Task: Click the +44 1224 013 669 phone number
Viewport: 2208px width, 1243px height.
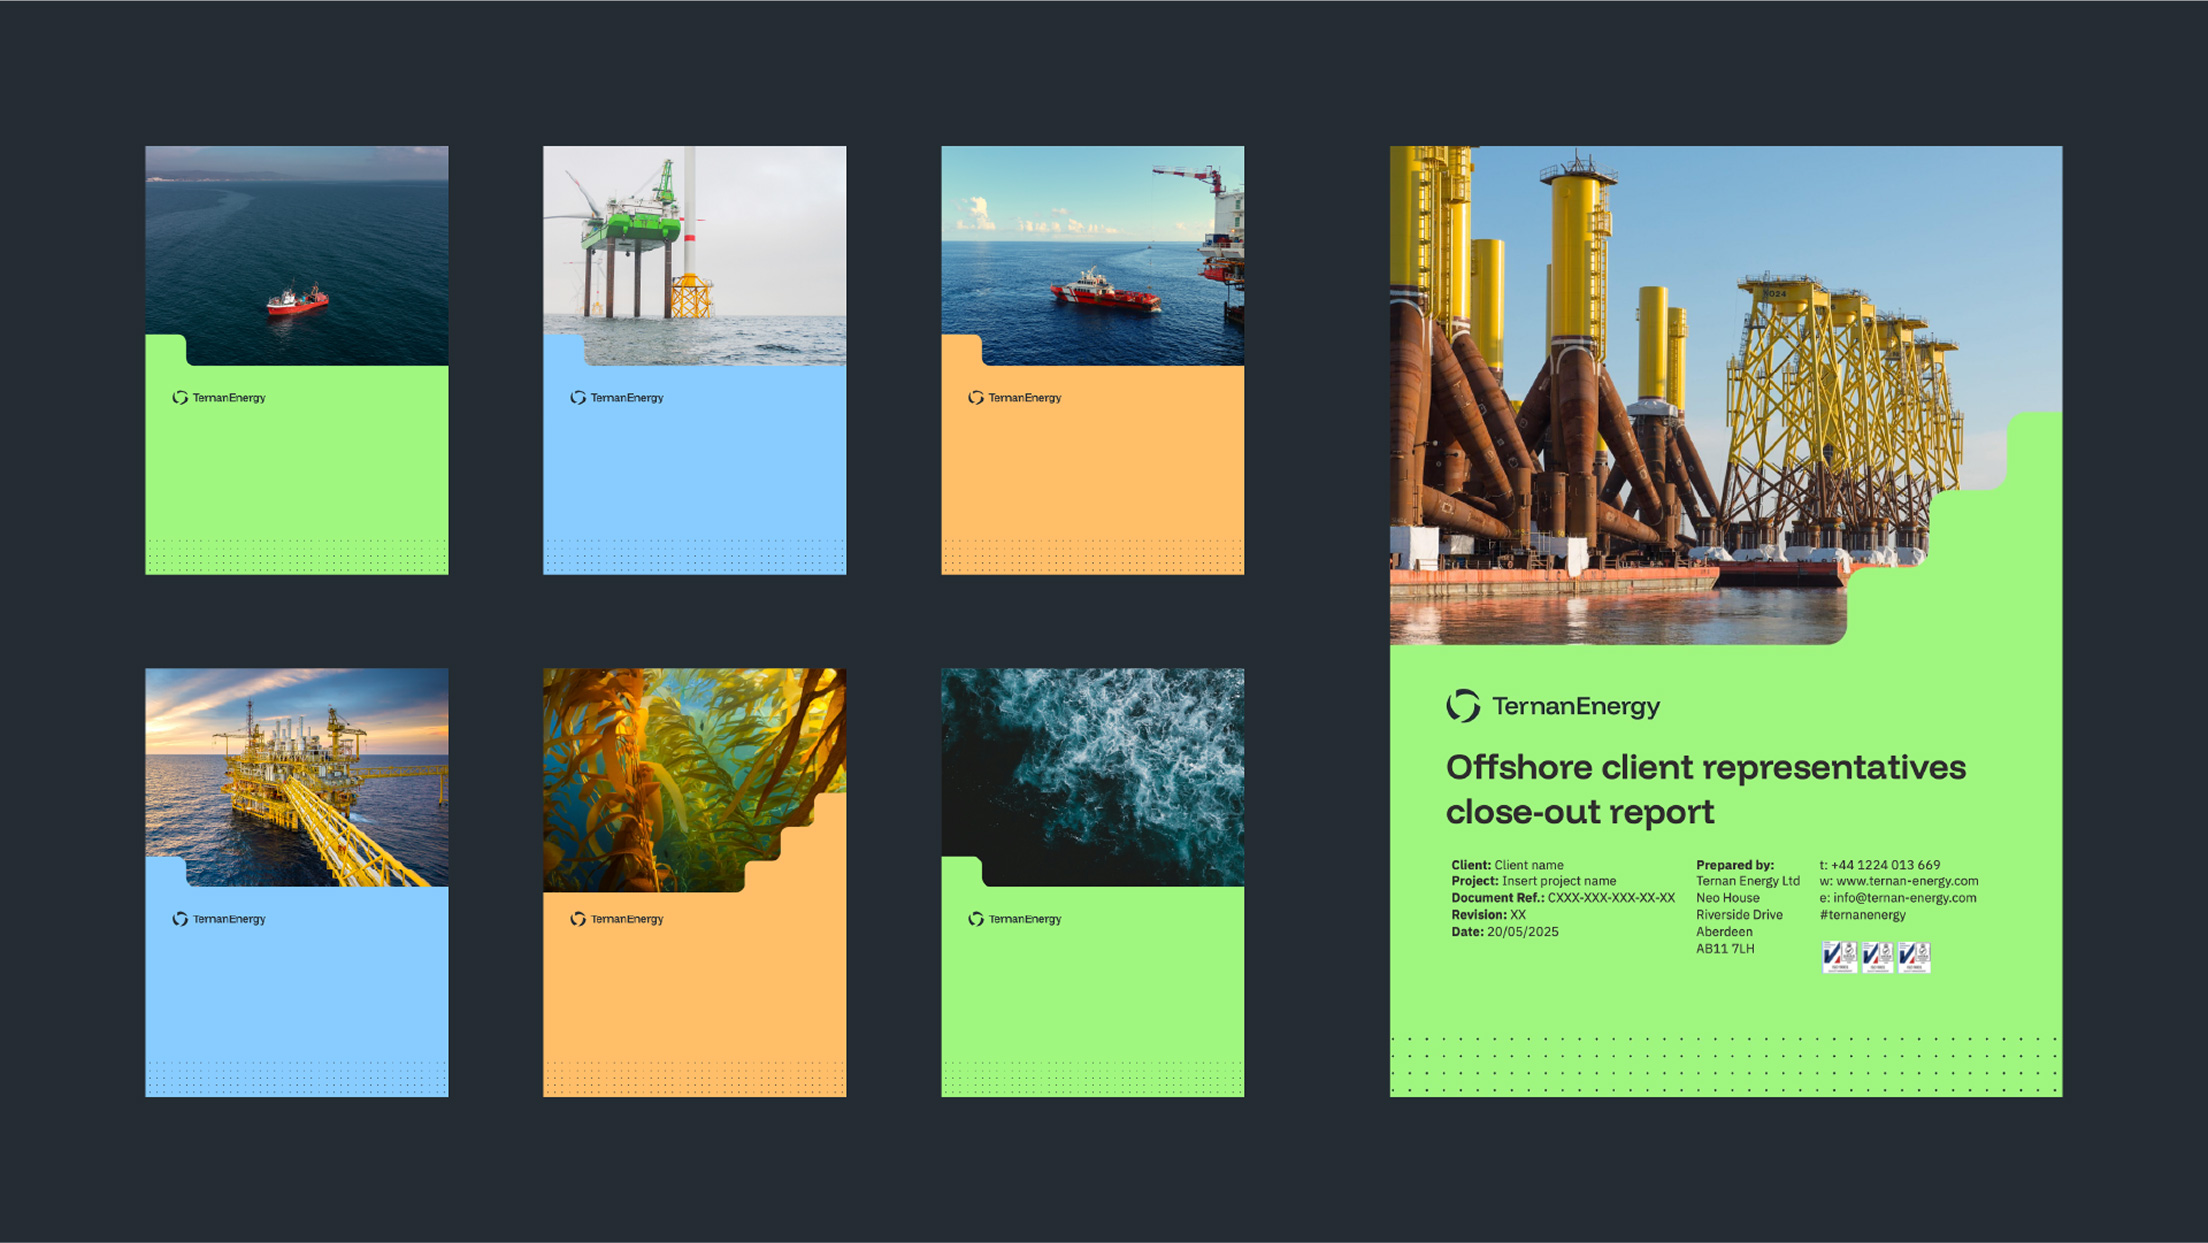Action: pos(1885,865)
